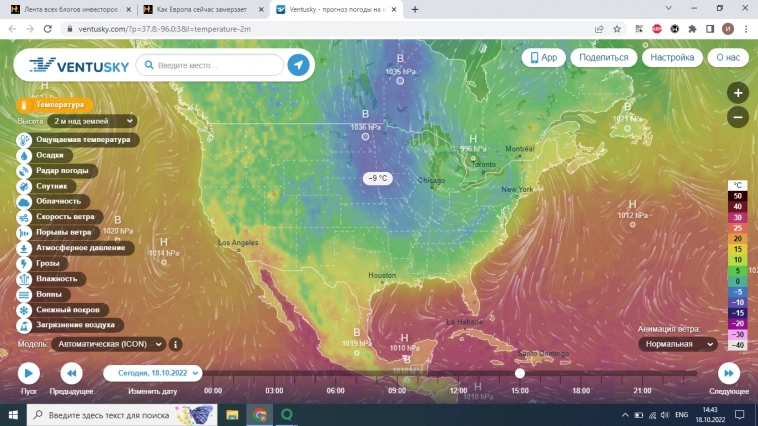Jump to the next (Следующее) time step
Viewport: 758px width, 426px height.
coord(729,373)
